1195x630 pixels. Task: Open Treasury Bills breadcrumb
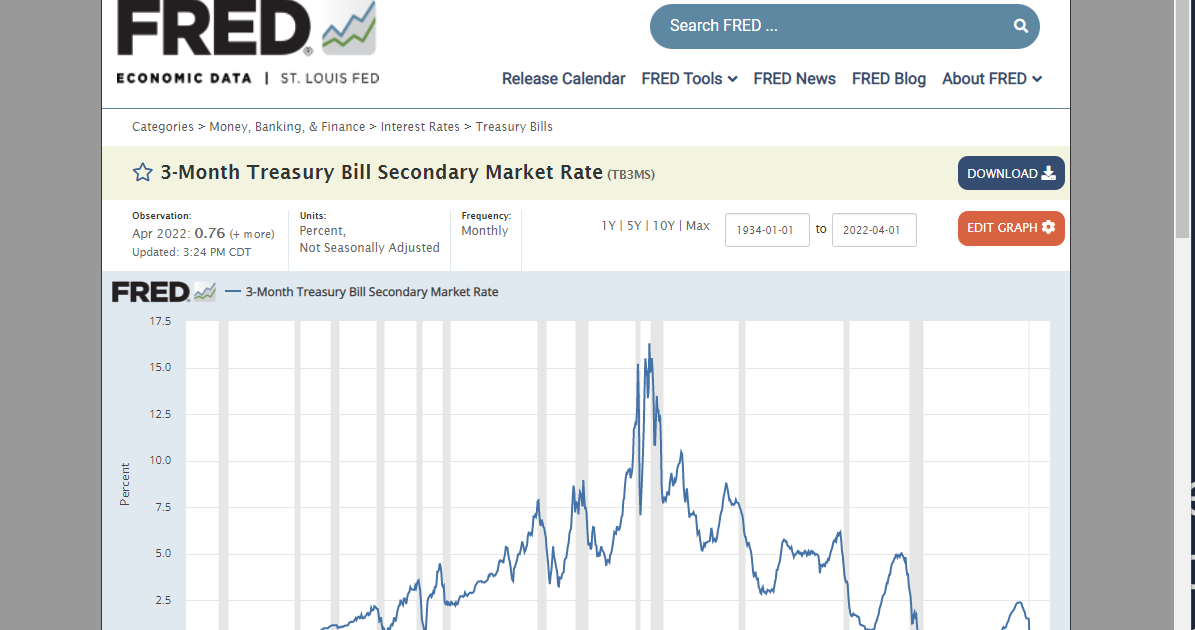click(514, 126)
